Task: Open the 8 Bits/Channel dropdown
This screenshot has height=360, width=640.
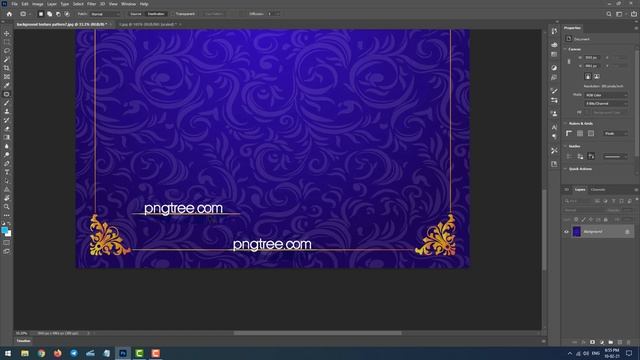Action: tap(606, 104)
